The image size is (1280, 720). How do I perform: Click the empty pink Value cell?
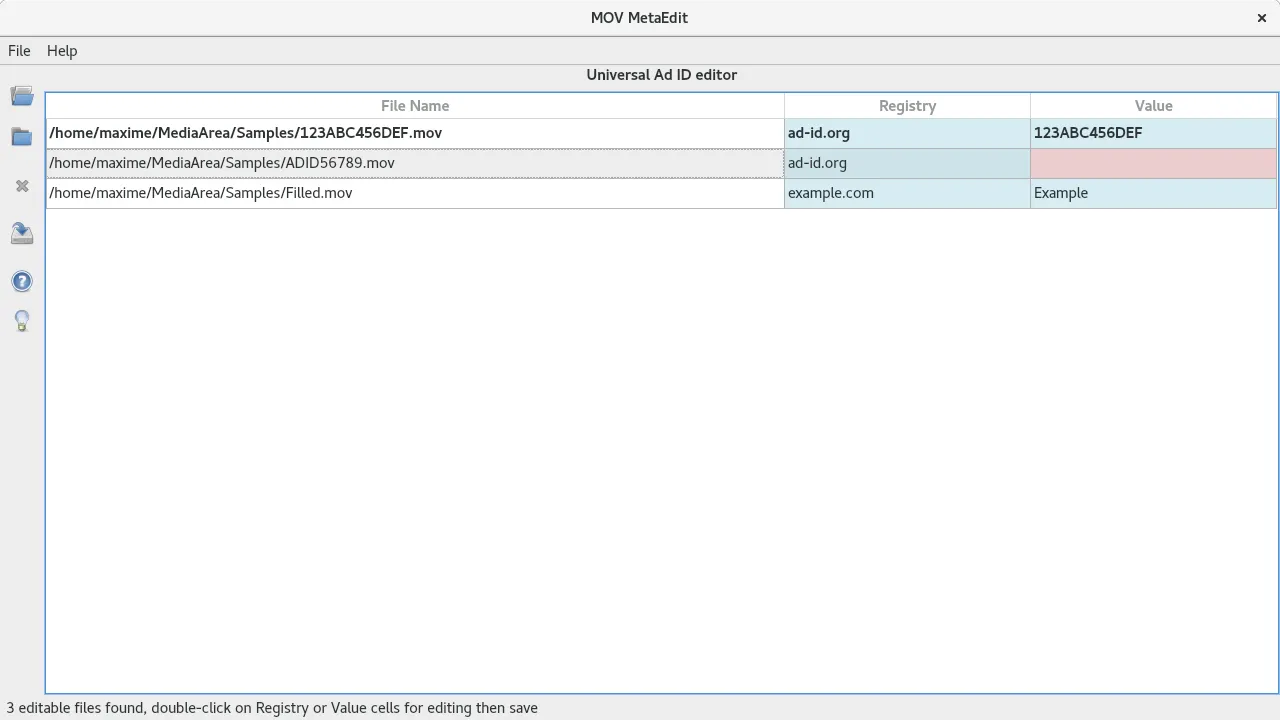[x=1153, y=163]
